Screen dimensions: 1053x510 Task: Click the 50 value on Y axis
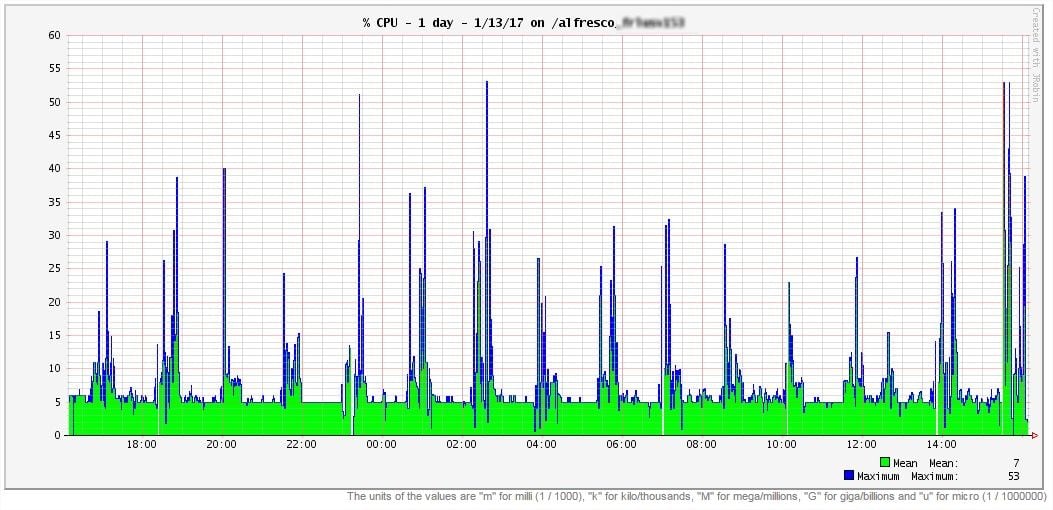[x=54, y=102]
